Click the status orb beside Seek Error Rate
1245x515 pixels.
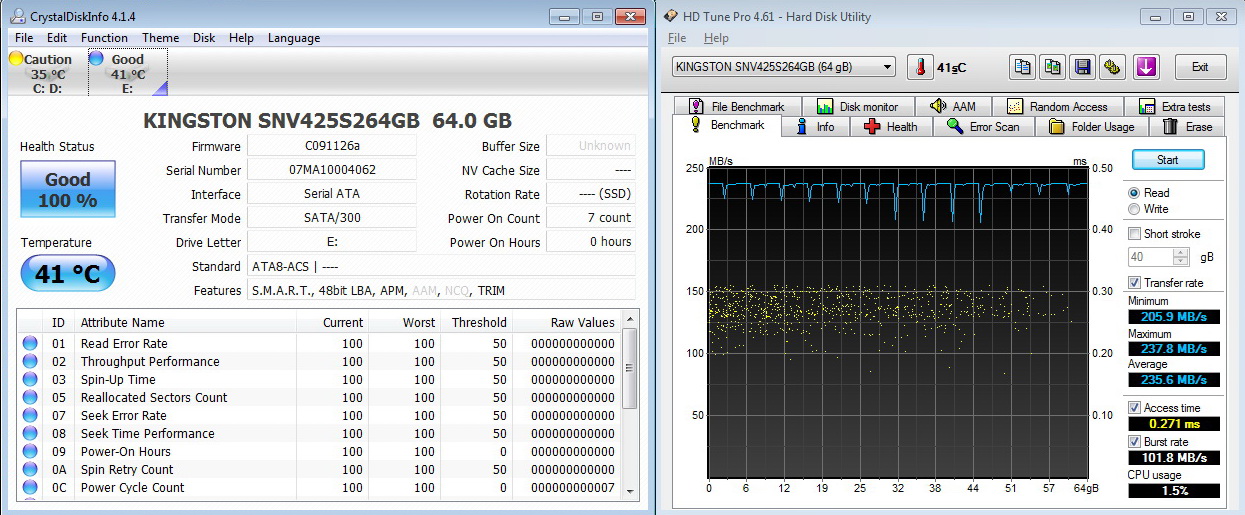pyautogui.click(x=30, y=415)
